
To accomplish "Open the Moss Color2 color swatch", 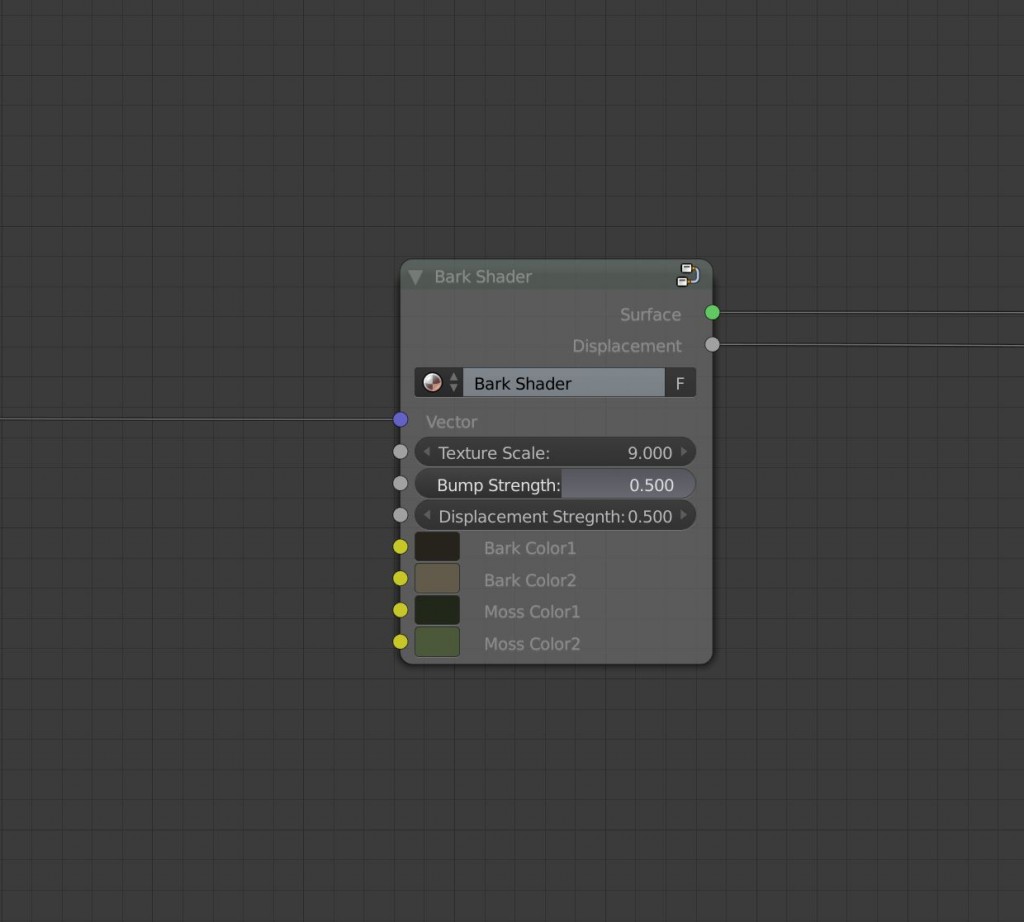I will tap(436, 643).
